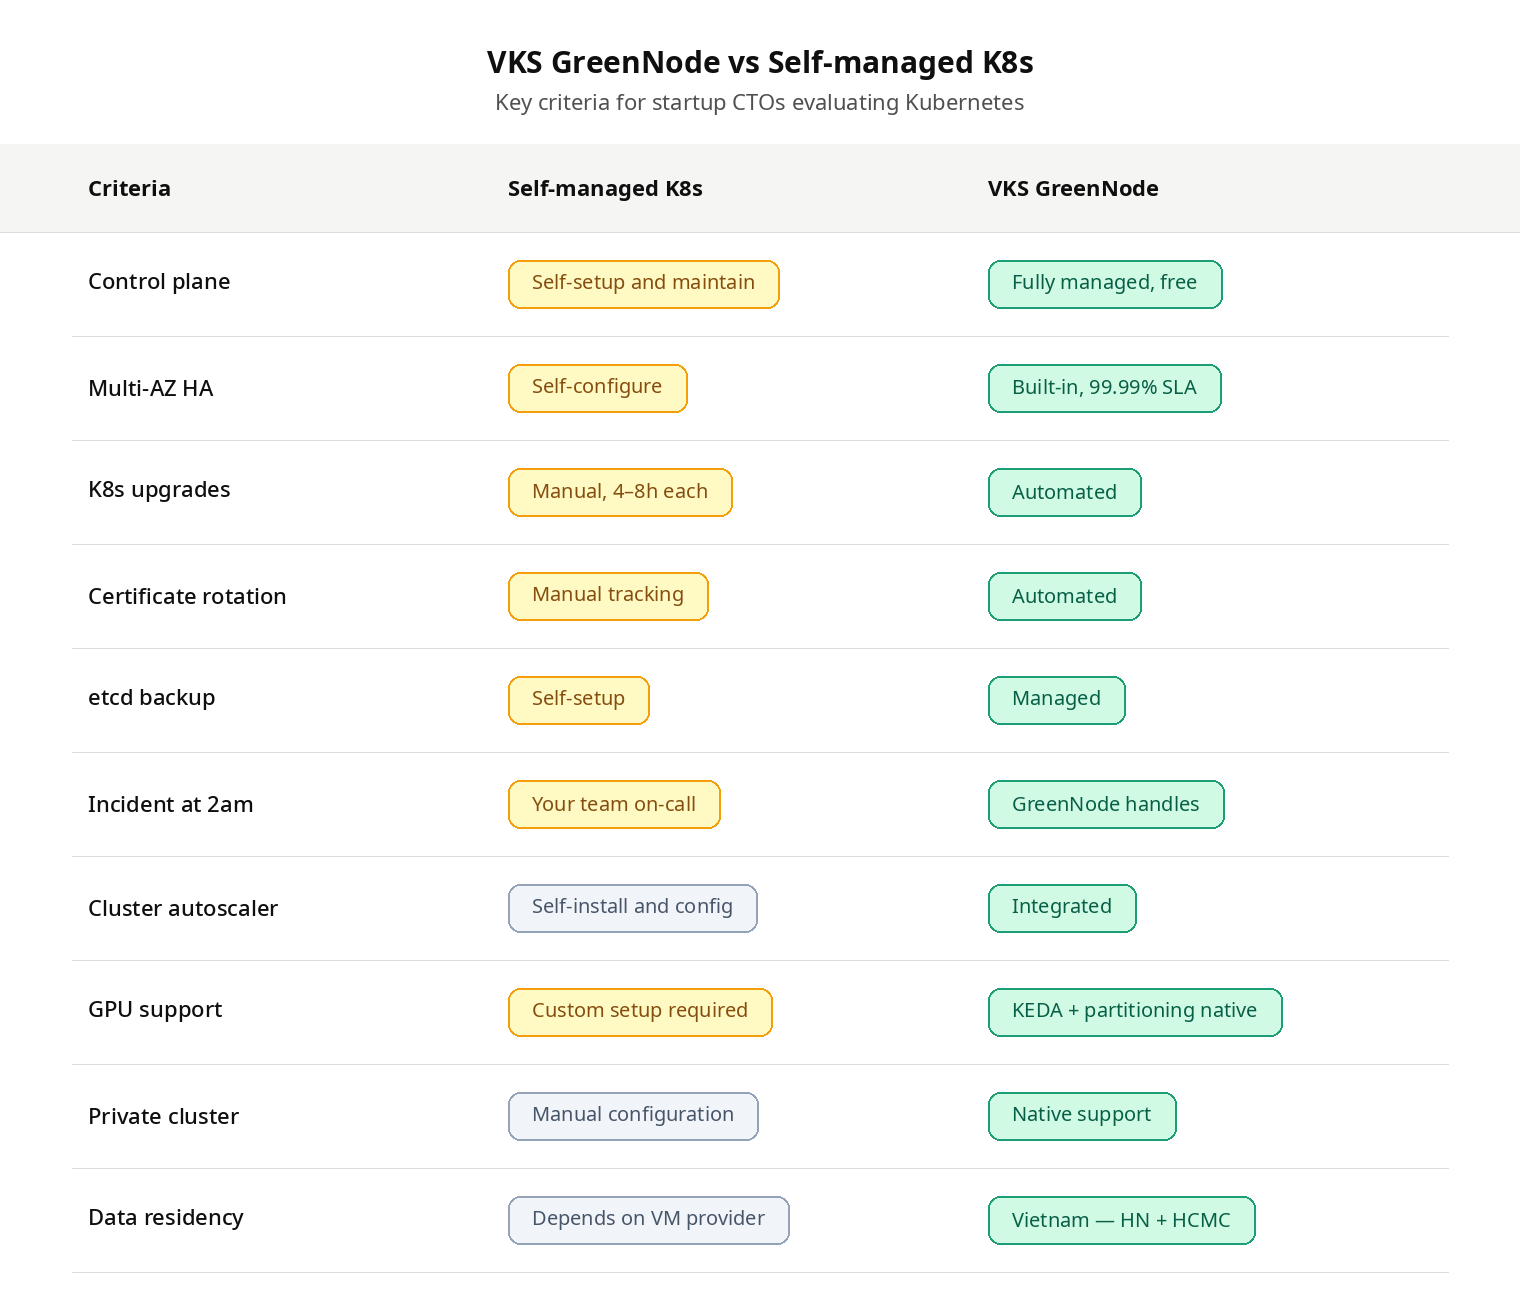Select the 'VKS GreenNode' column header
This screenshot has width=1520, height=1312.
[x=1073, y=189]
